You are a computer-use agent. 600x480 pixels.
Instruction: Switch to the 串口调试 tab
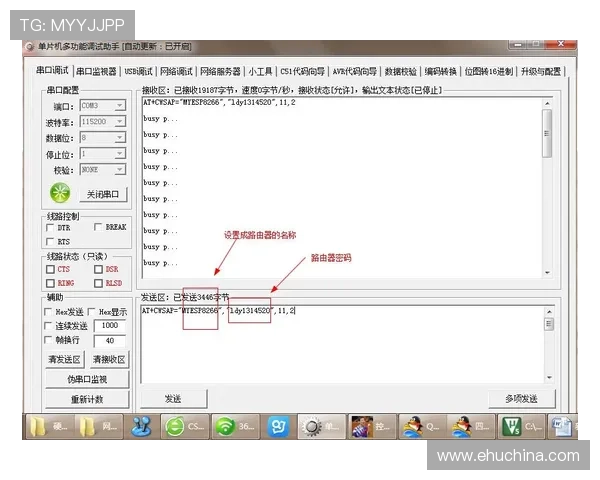tap(52, 70)
